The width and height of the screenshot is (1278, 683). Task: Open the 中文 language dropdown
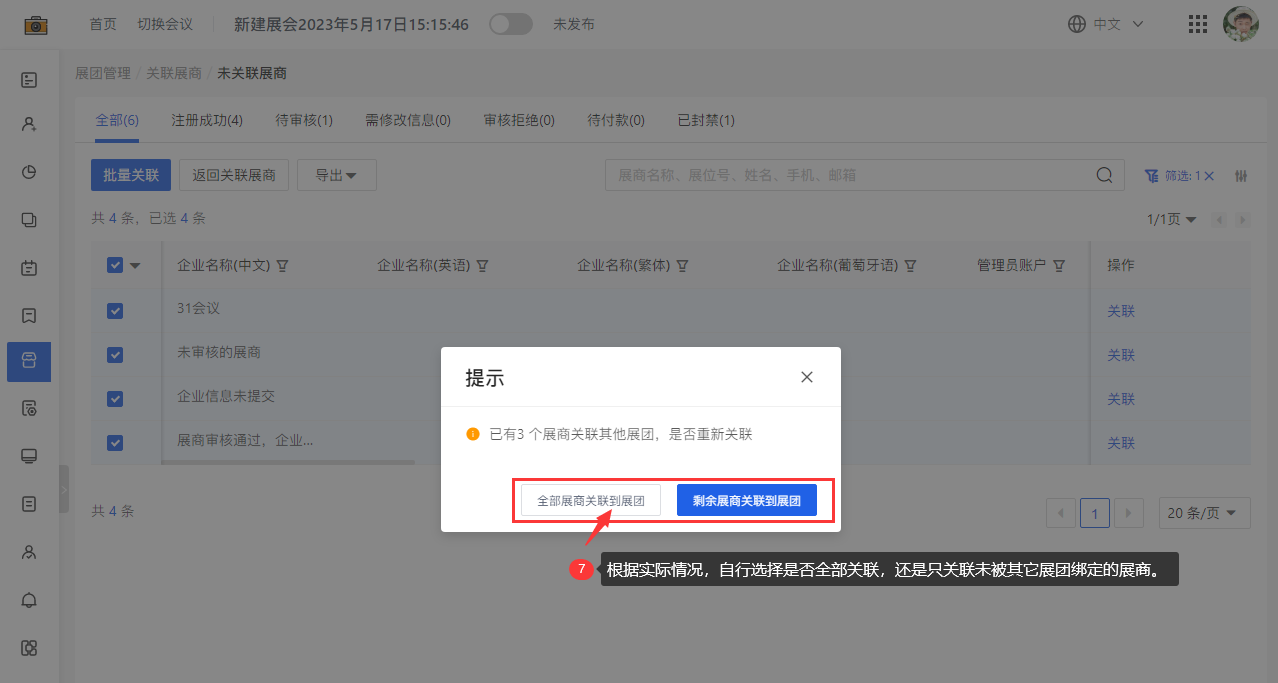click(1106, 24)
